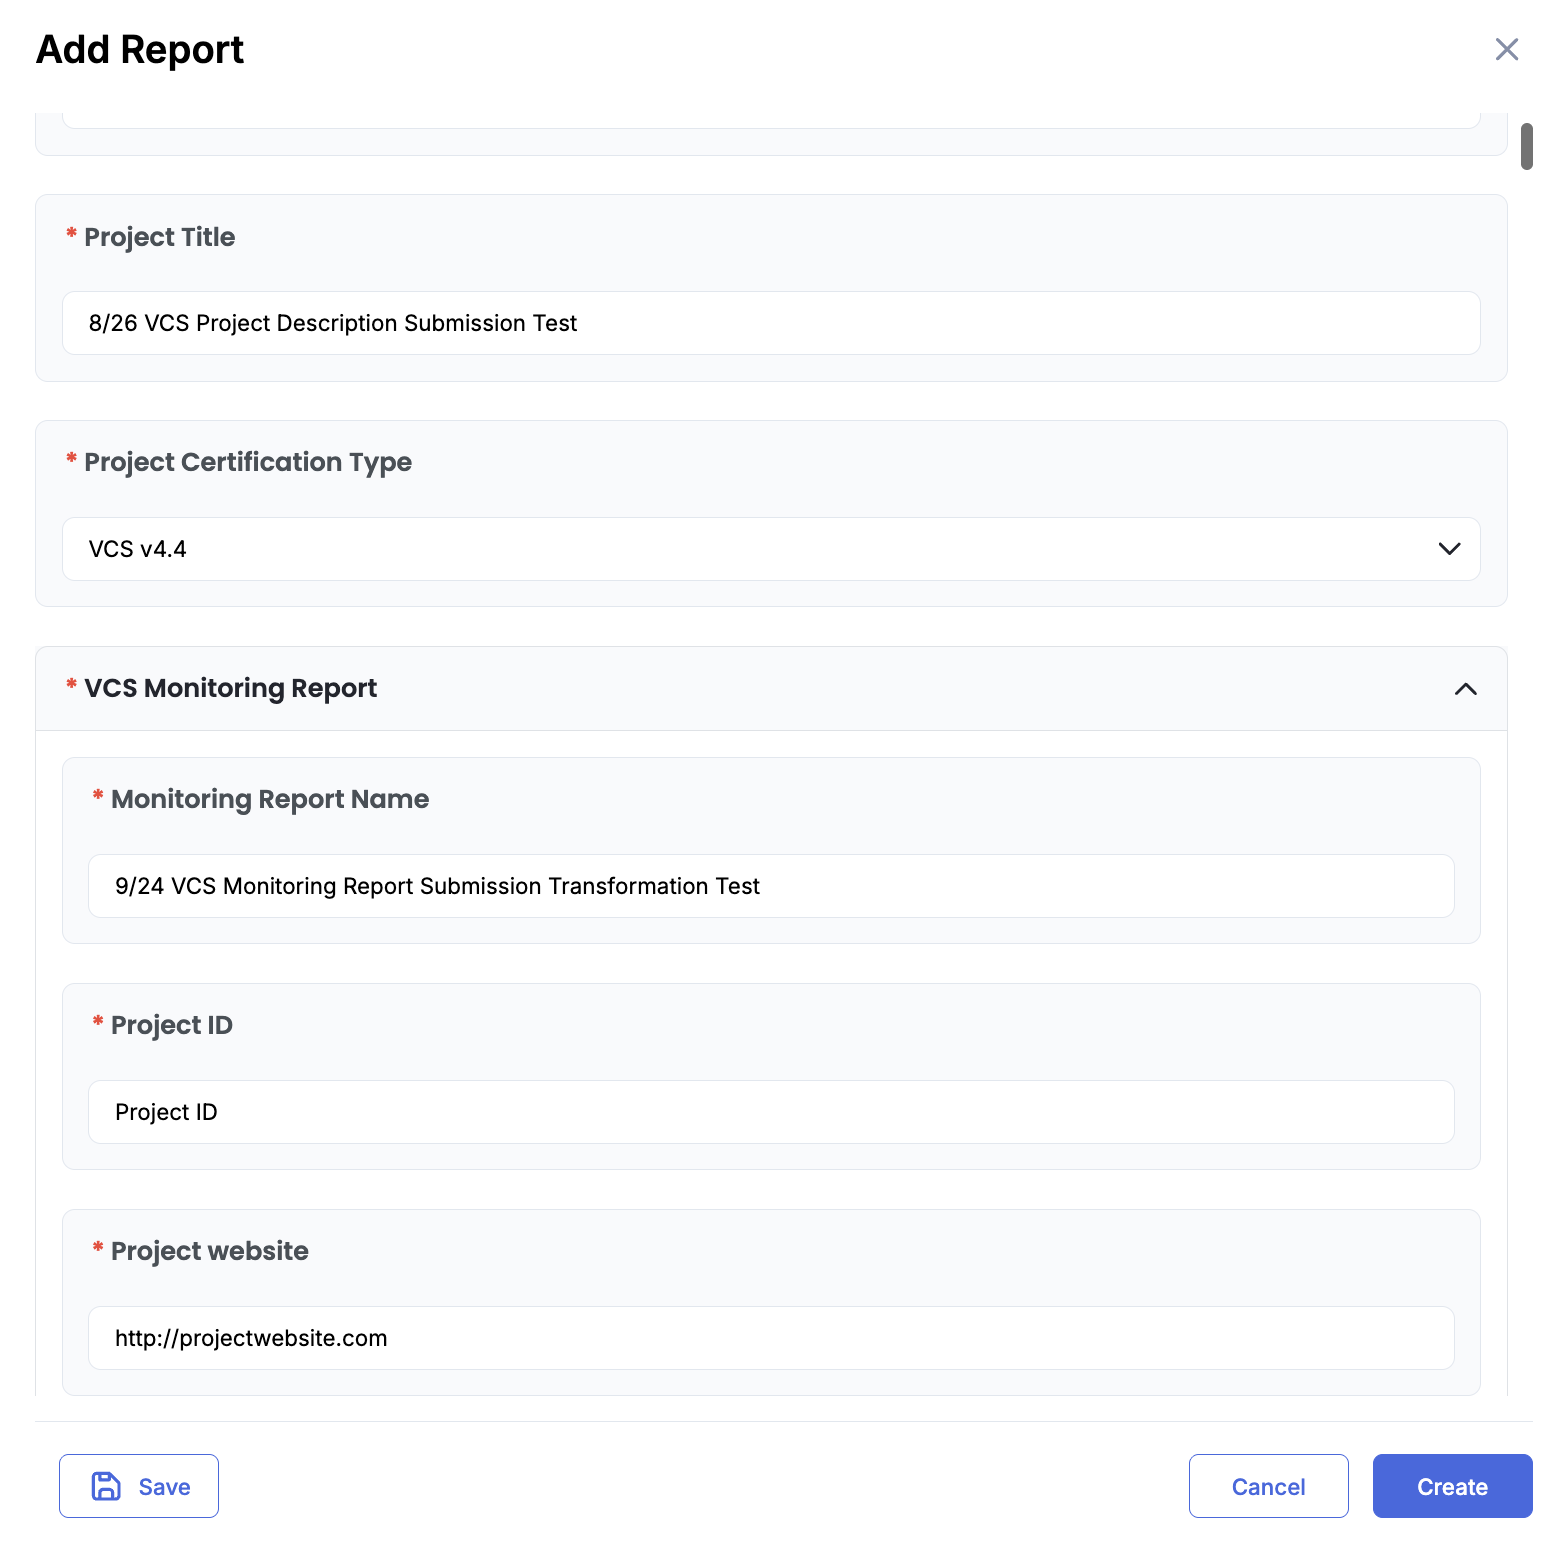The image size is (1558, 1556).
Task: Click the Project ID heading label
Action: point(171,1025)
